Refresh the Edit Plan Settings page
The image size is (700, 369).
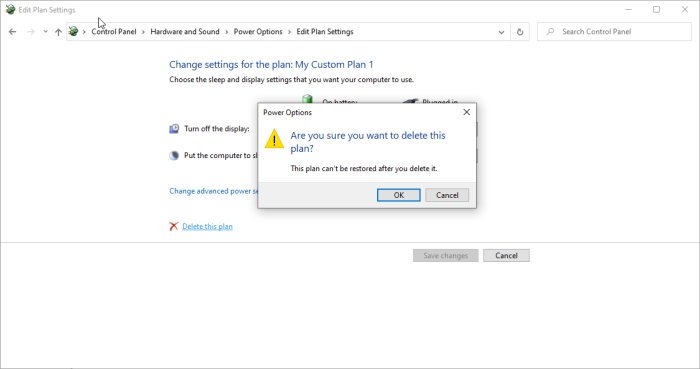tap(520, 32)
